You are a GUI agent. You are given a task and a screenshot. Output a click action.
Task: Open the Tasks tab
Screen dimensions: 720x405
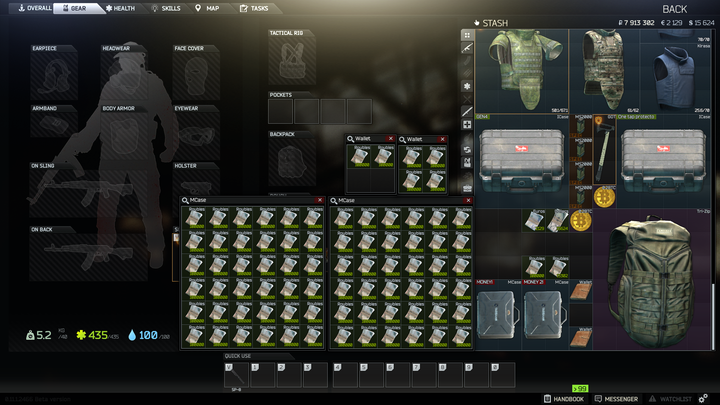(255, 8)
